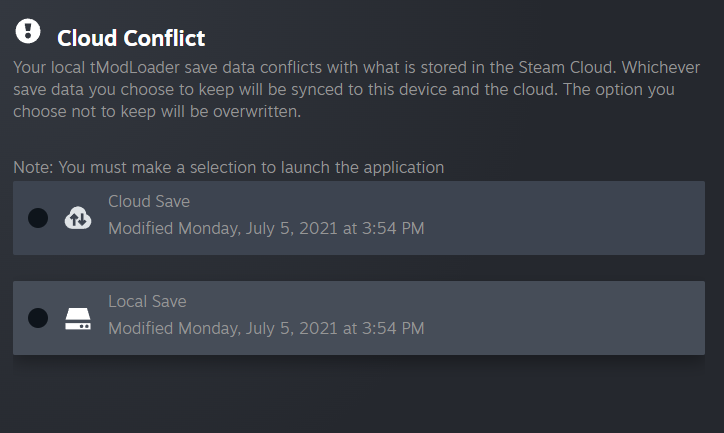
Task: Click the Cloud Save modified date line
Action: pos(266,228)
